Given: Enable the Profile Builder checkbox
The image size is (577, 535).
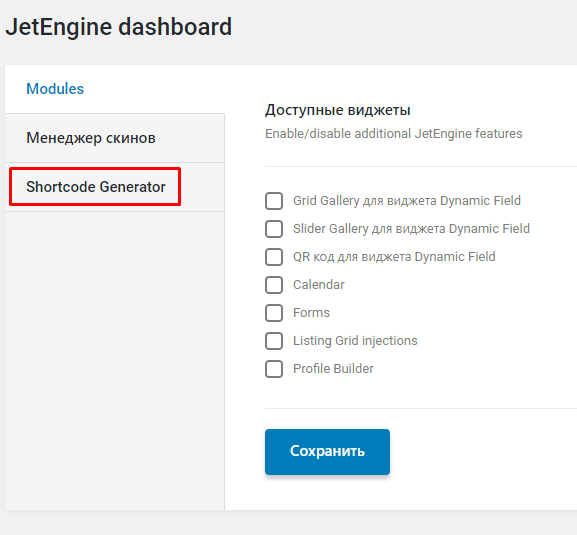Looking at the screenshot, I should pos(274,369).
